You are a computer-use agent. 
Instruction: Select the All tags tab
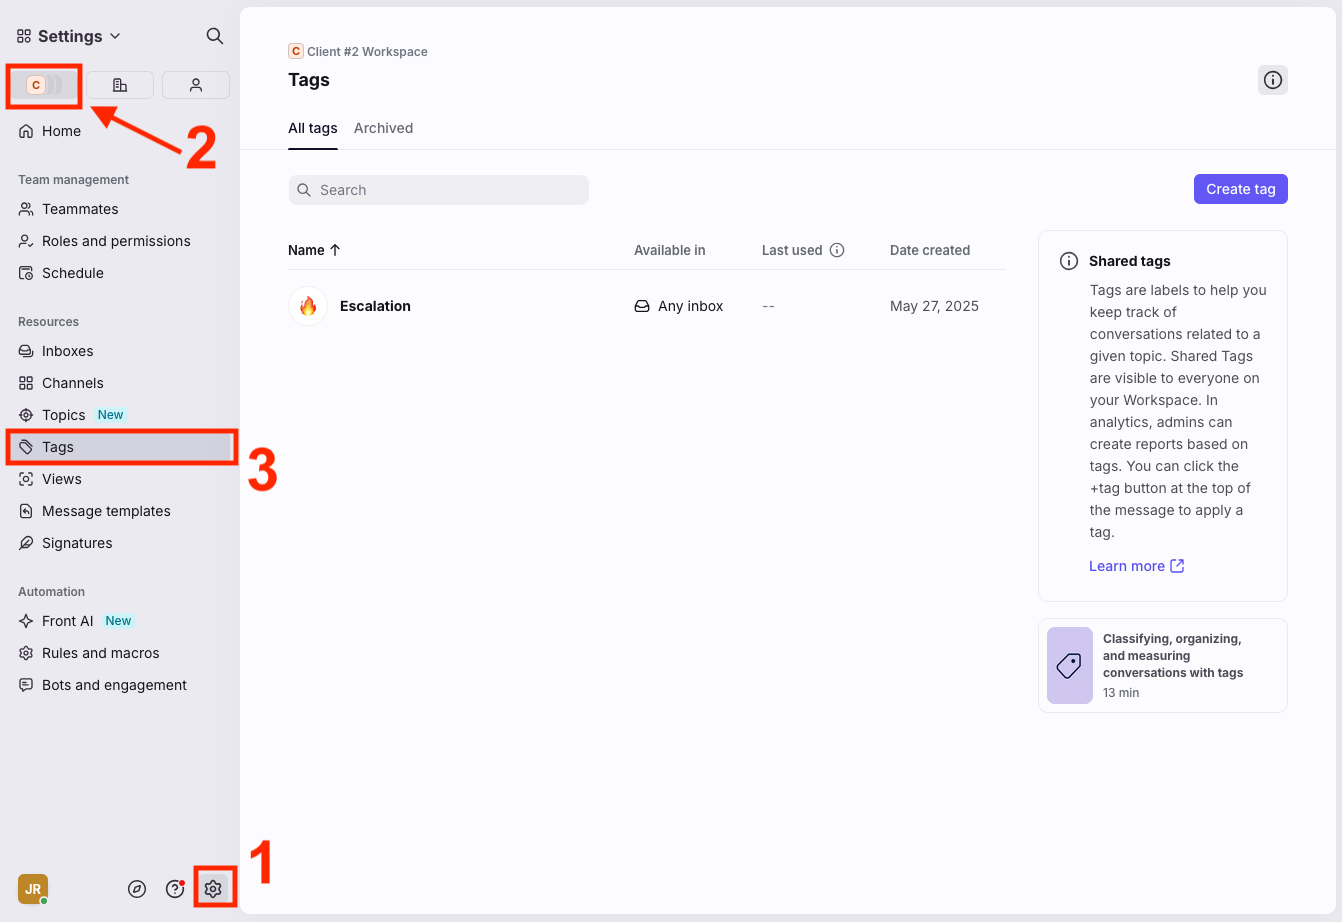(x=312, y=128)
